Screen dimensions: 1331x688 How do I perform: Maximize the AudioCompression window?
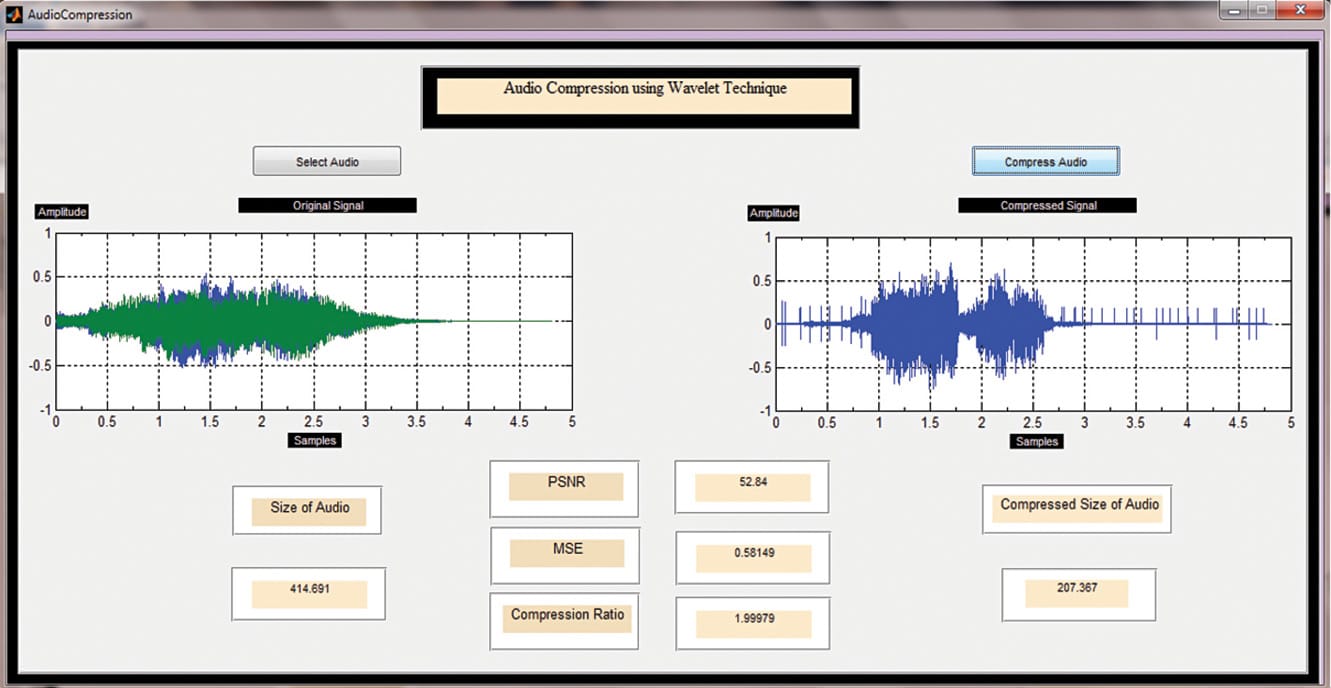pos(1262,10)
